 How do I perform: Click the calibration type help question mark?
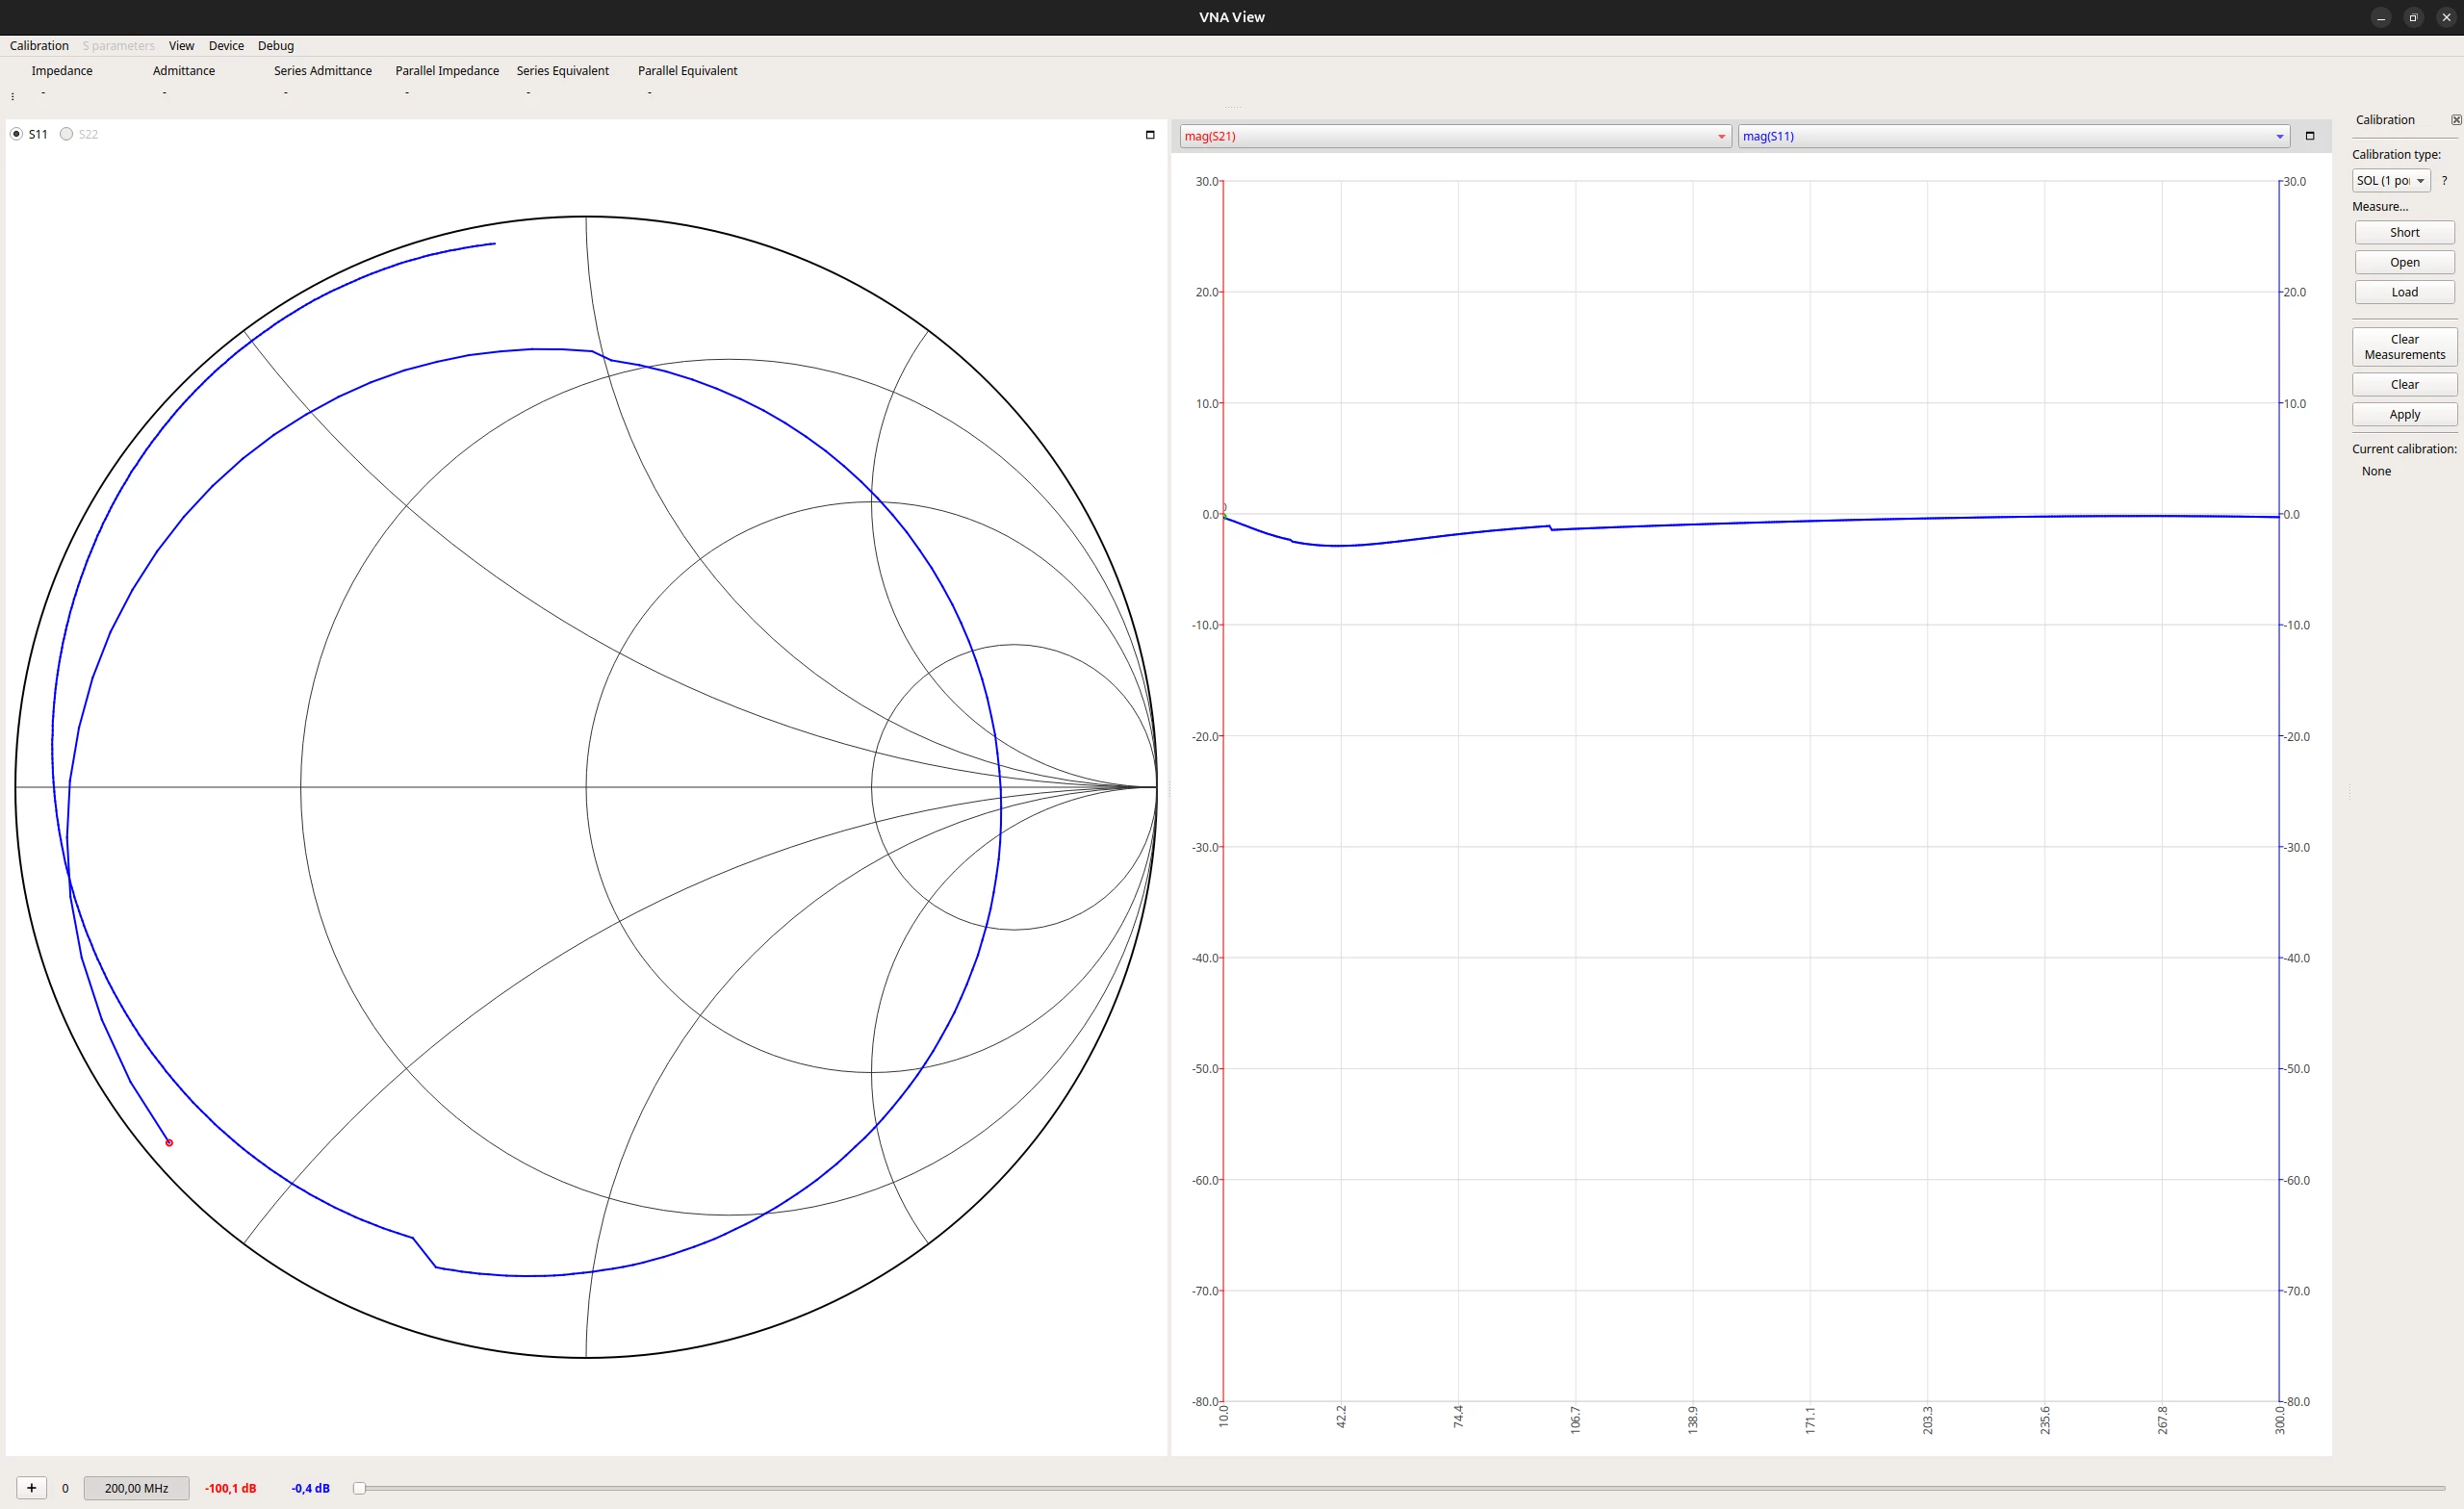point(2444,181)
